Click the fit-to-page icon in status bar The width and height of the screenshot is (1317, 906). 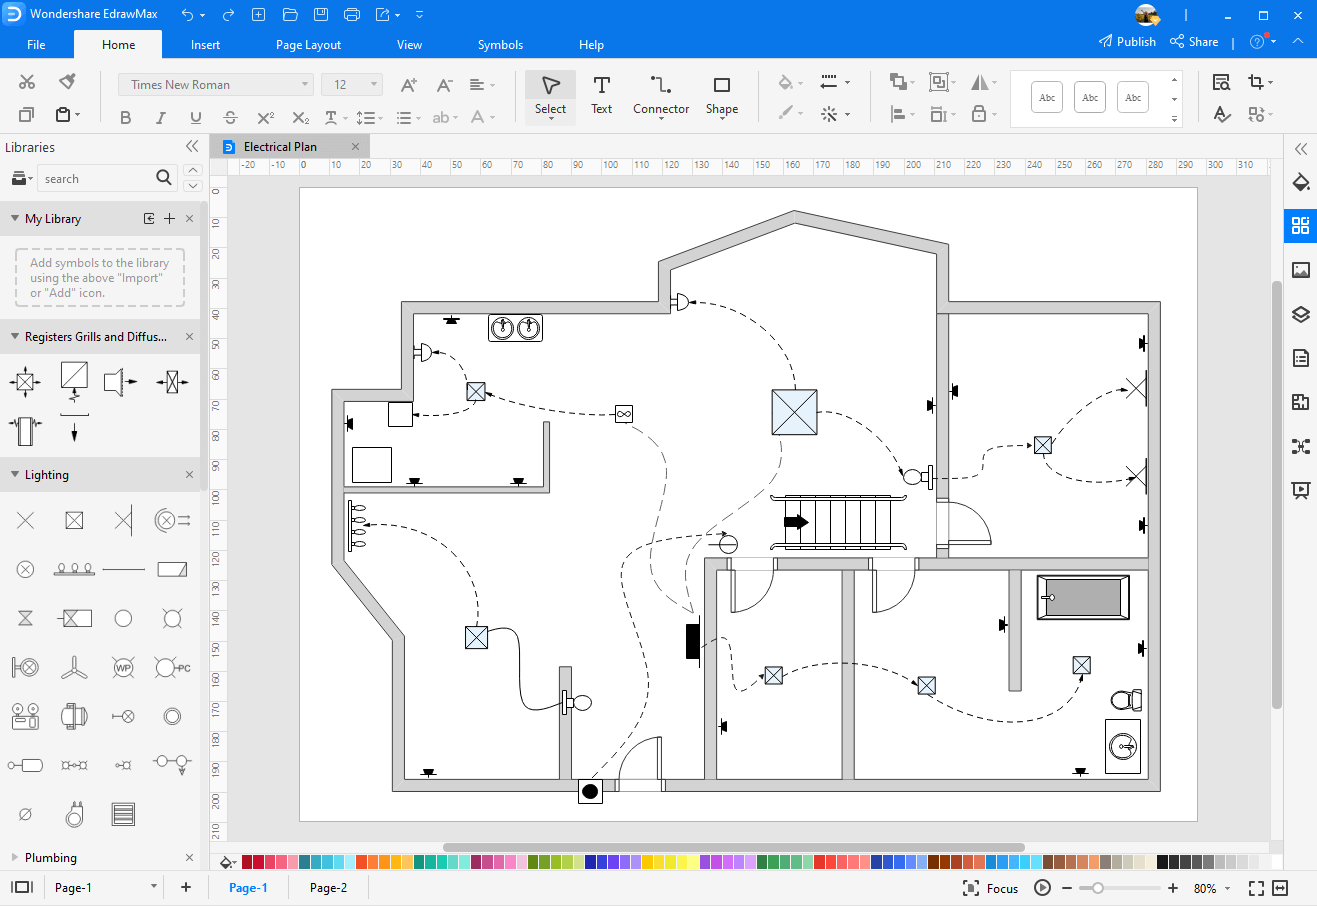(x=1256, y=888)
